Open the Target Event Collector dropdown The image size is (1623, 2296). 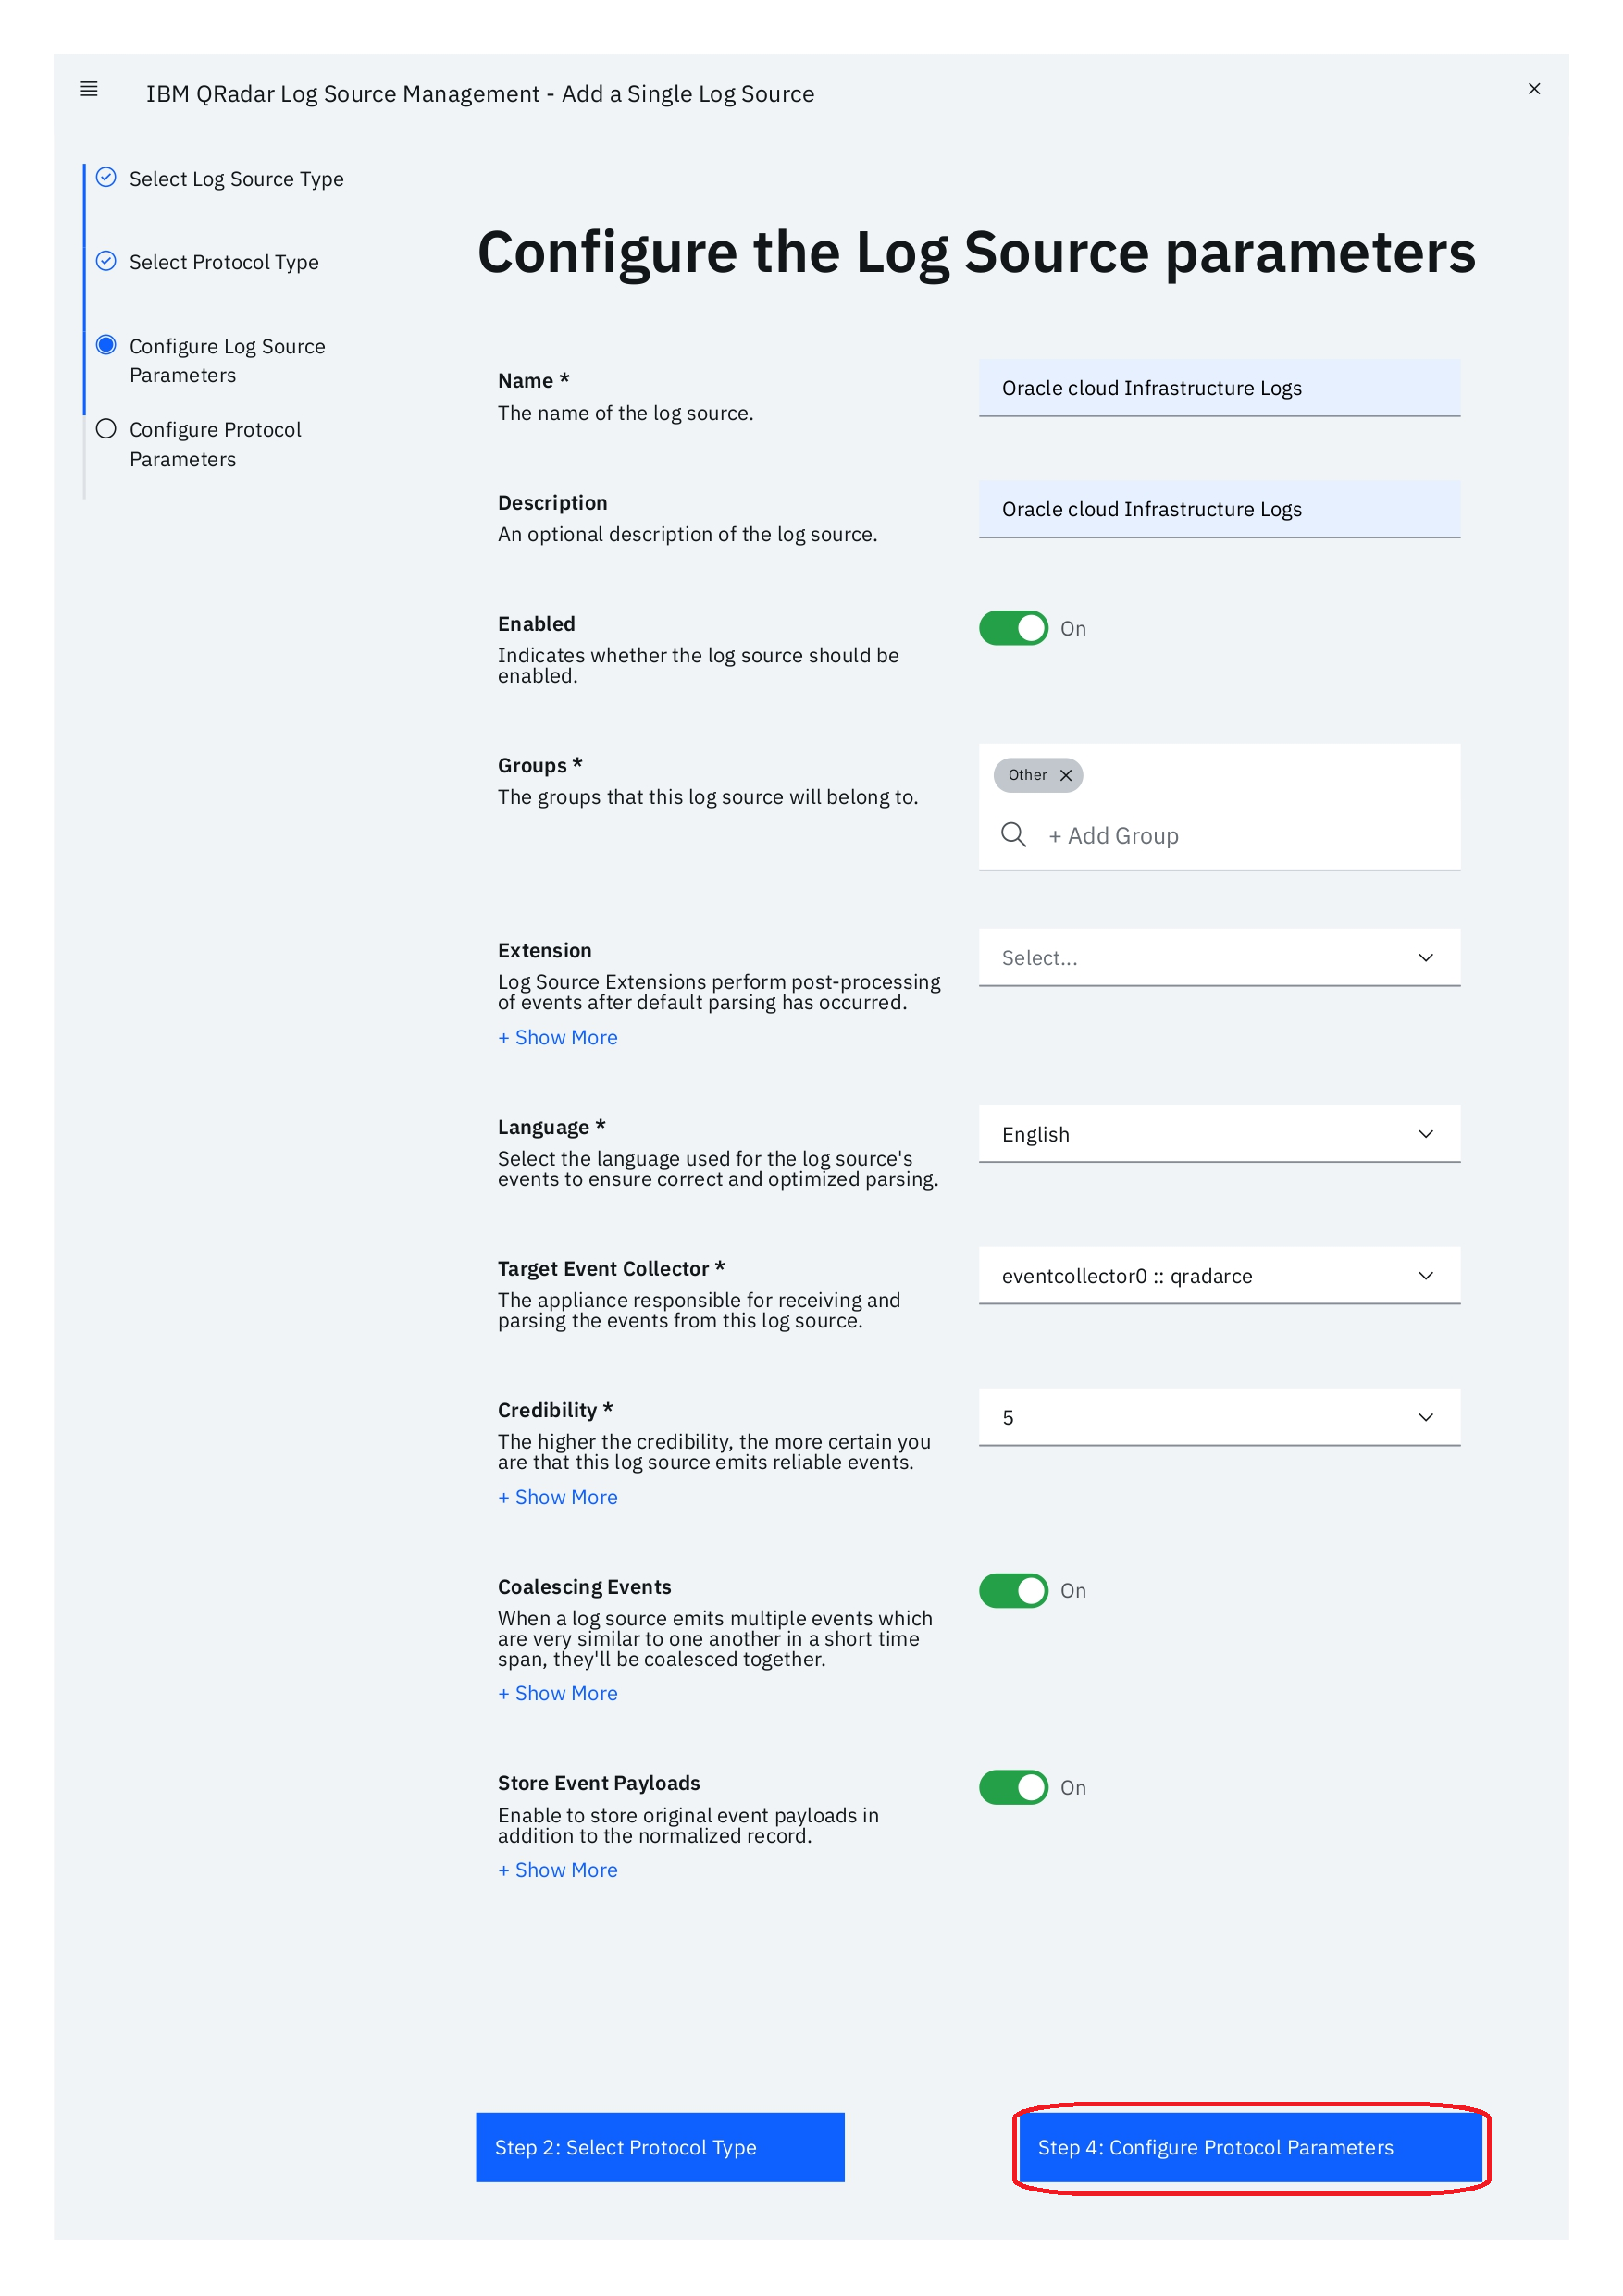(x=1218, y=1276)
